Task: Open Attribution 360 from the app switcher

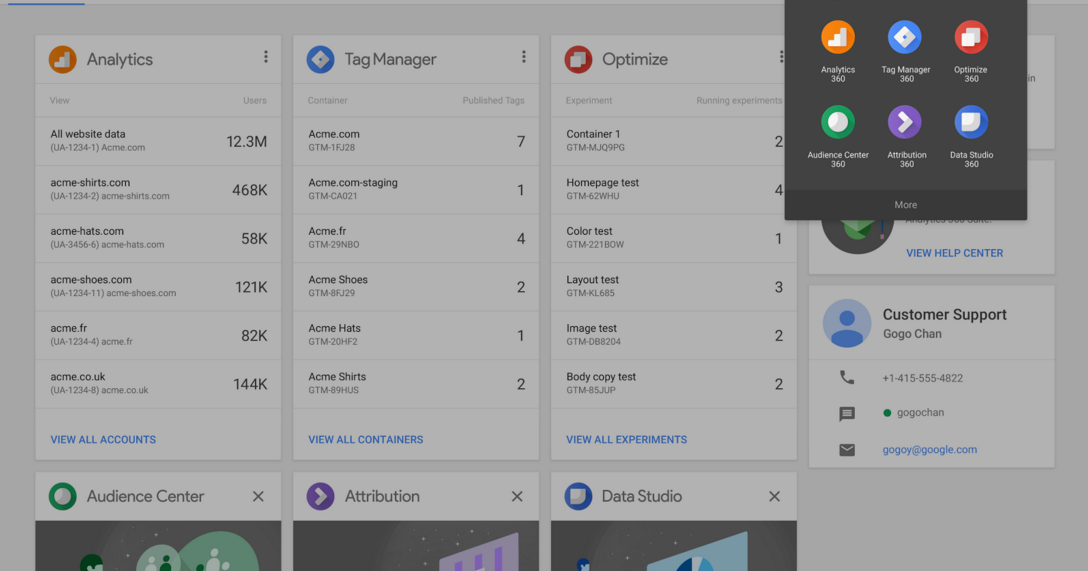Action: (x=905, y=137)
